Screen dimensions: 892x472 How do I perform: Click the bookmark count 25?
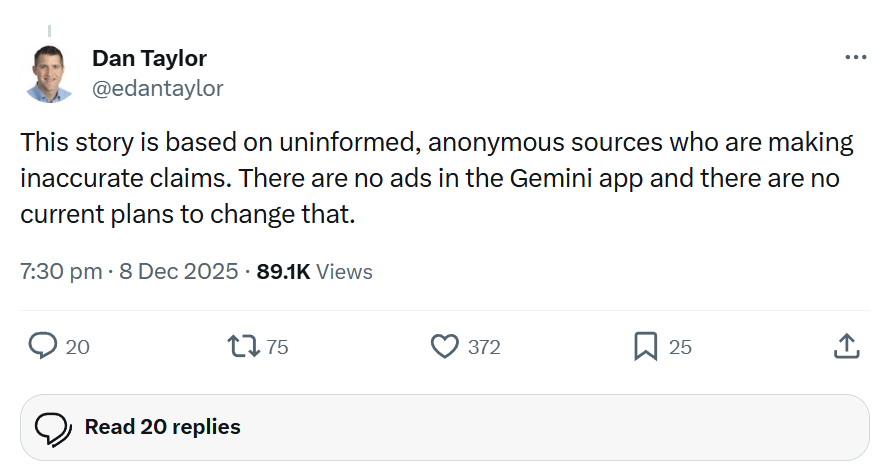680,347
